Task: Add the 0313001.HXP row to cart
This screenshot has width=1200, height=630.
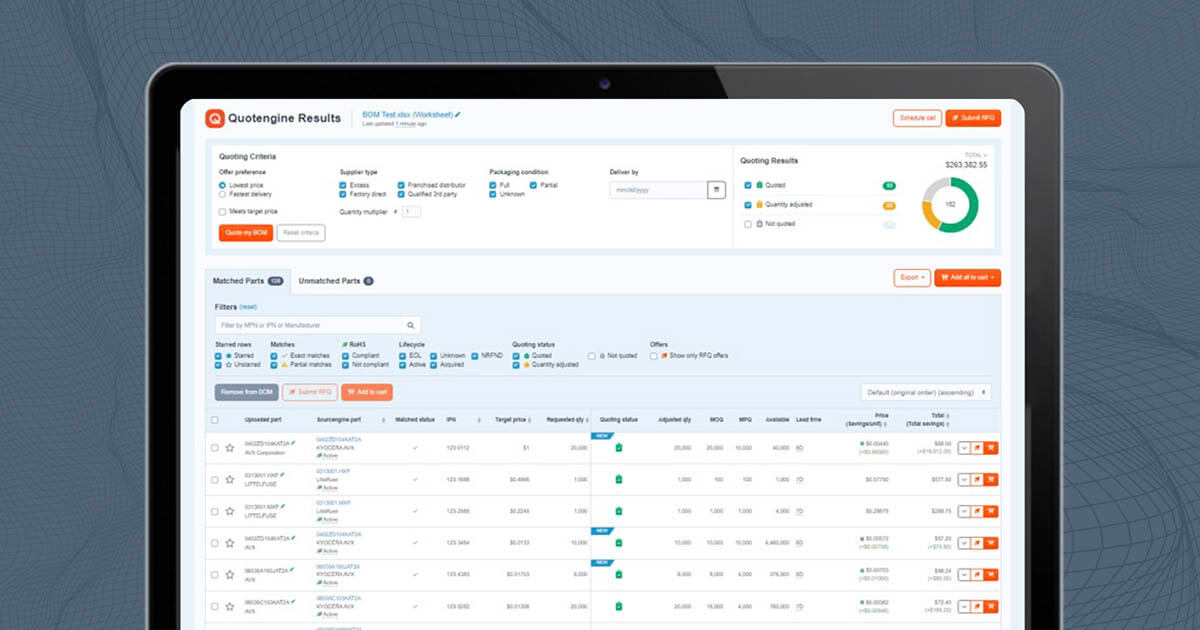Action: 991,480
